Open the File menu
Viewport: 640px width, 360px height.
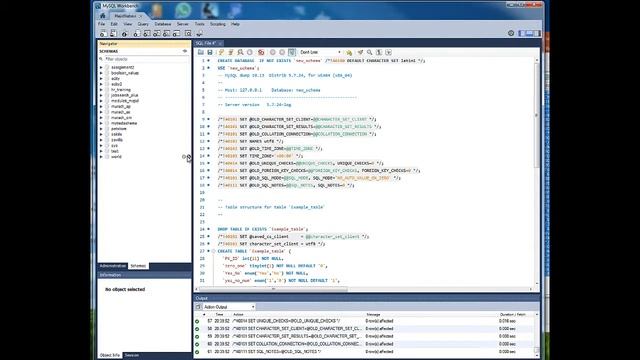[x=101, y=24]
